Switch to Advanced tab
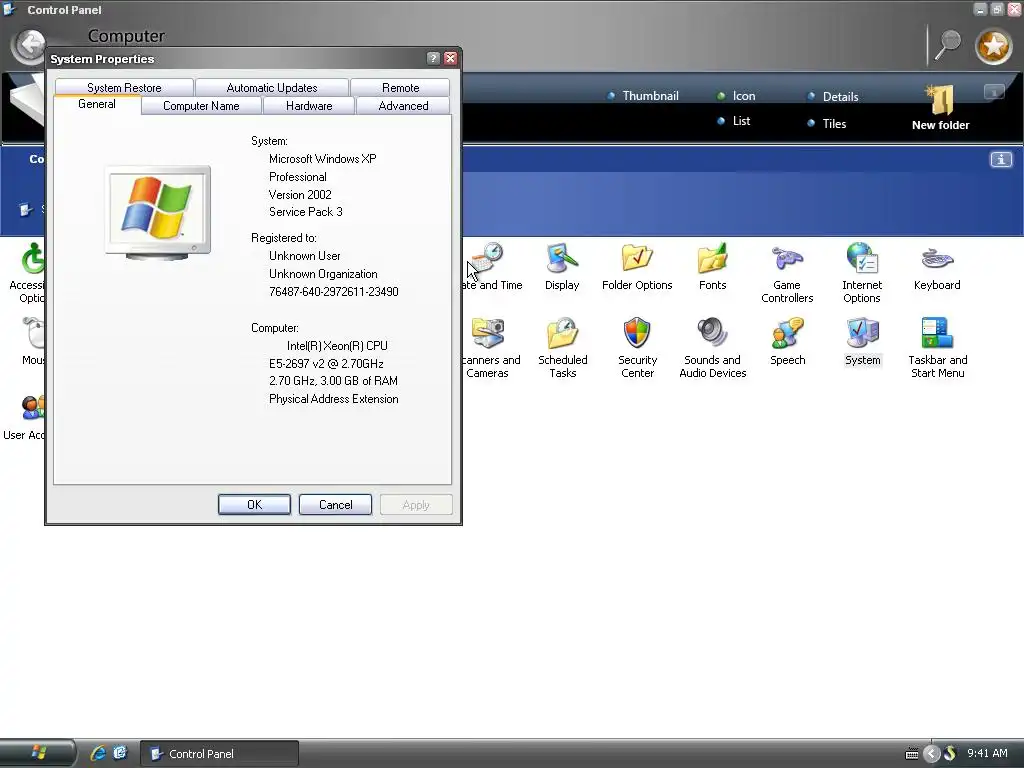This screenshot has height=768, width=1024. tap(404, 106)
